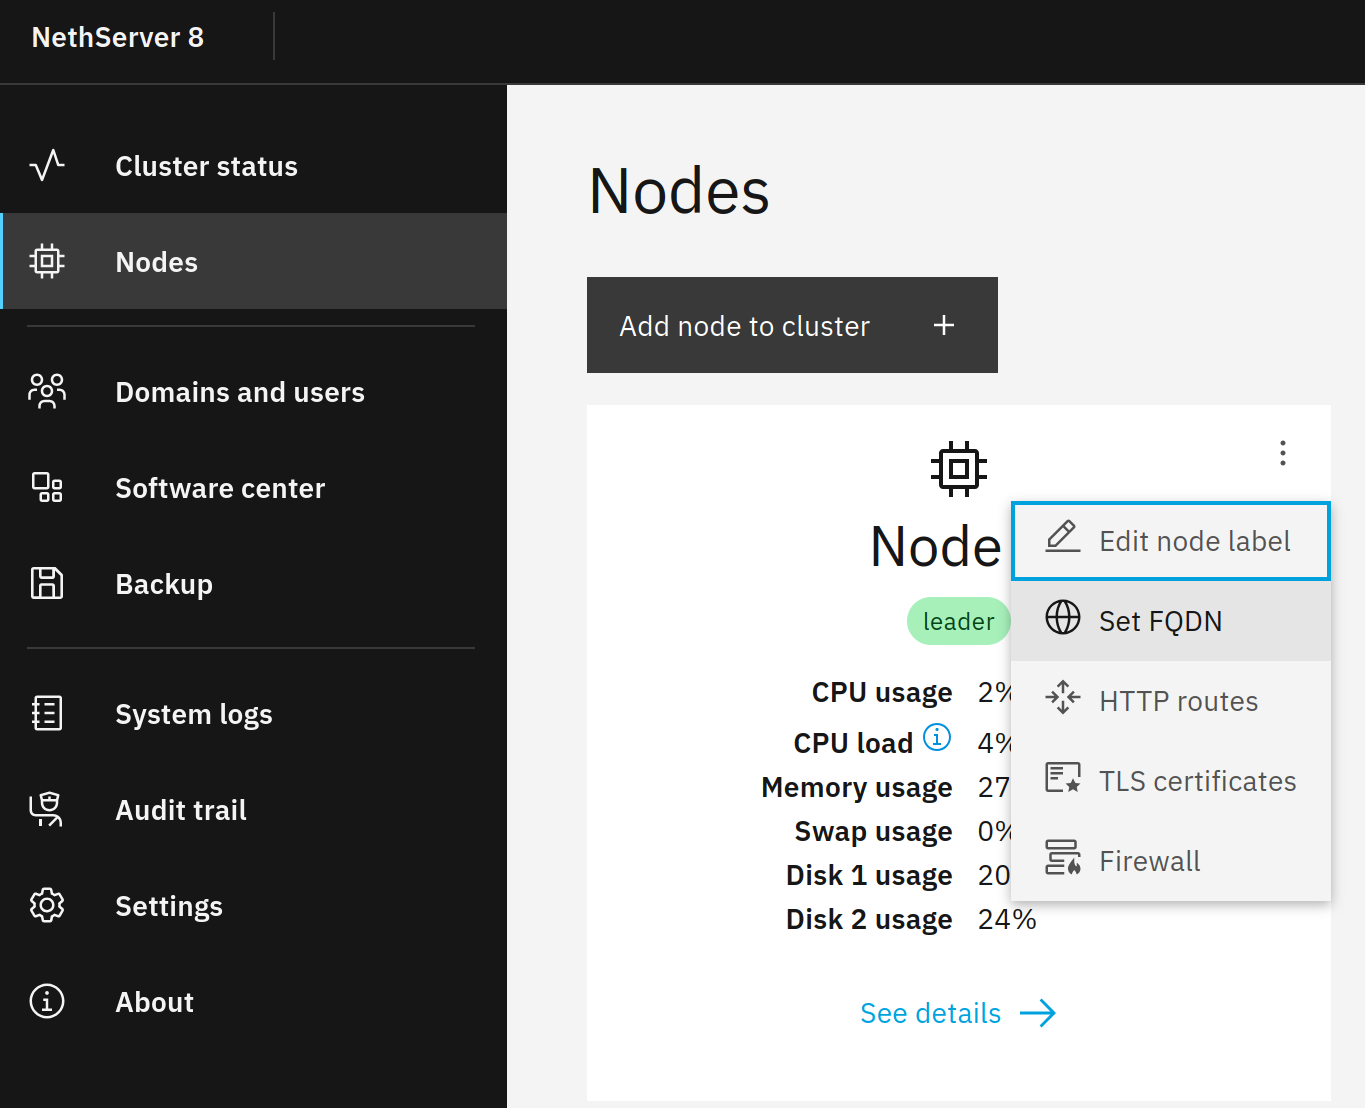Open TLS certificates from the node menu

coord(1171,781)
